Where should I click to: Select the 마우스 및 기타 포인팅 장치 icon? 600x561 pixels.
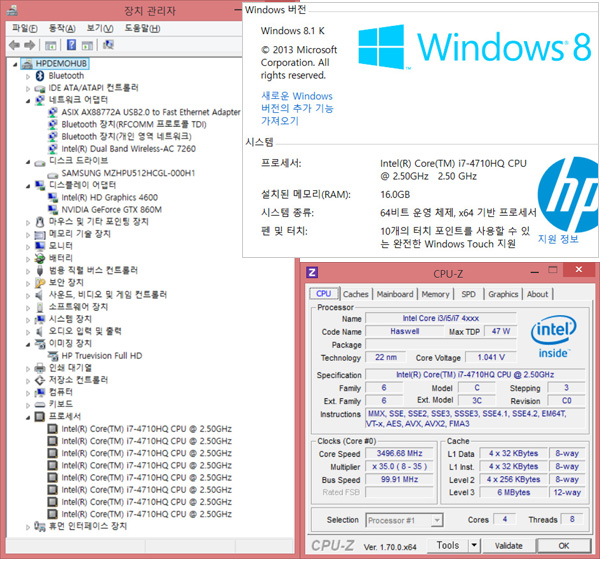pos(40,222)
